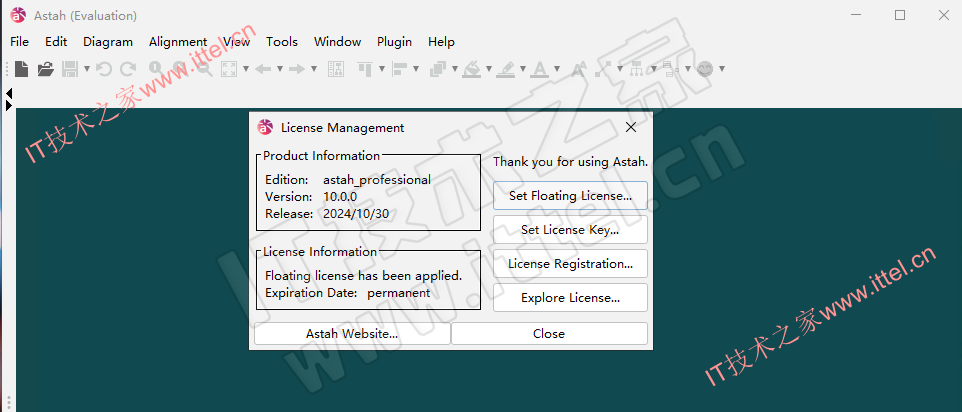Screen dimensions: 962x412
Task: Click the release date 2024/10/30
Action: point(356,214)
